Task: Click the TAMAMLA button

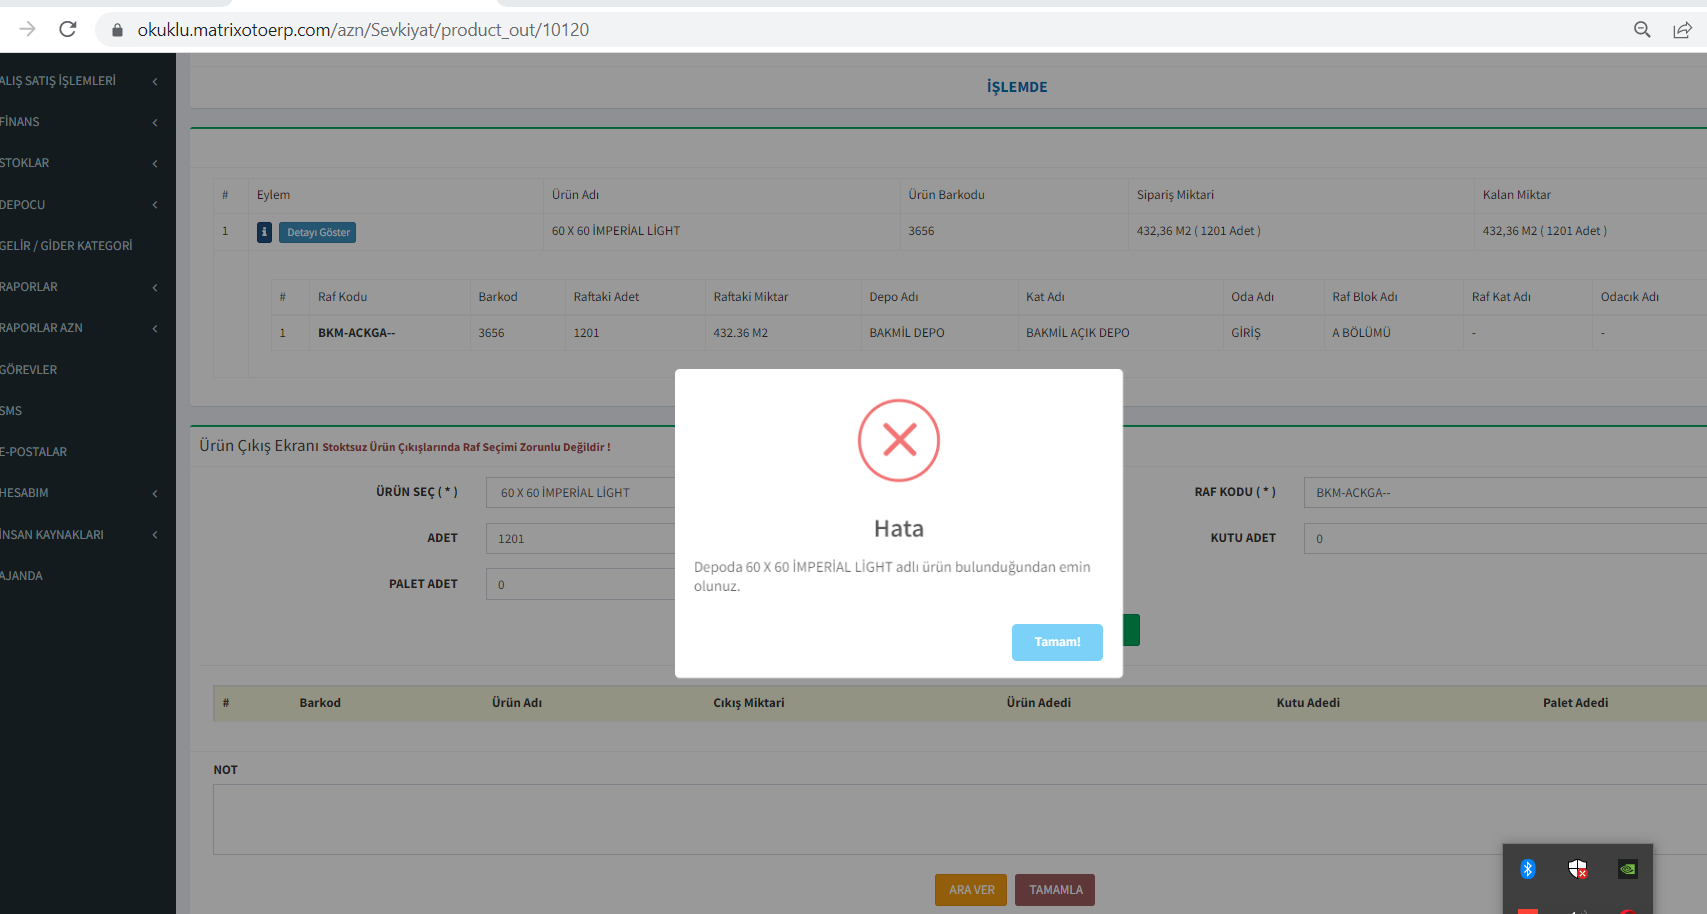Action: [1055, 890]
